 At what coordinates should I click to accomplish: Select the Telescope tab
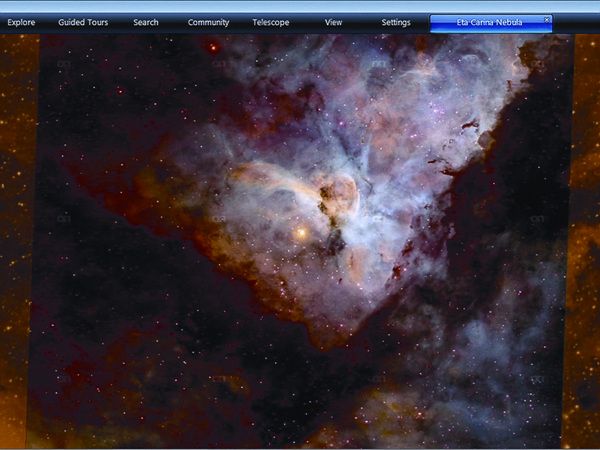(271, 23)
